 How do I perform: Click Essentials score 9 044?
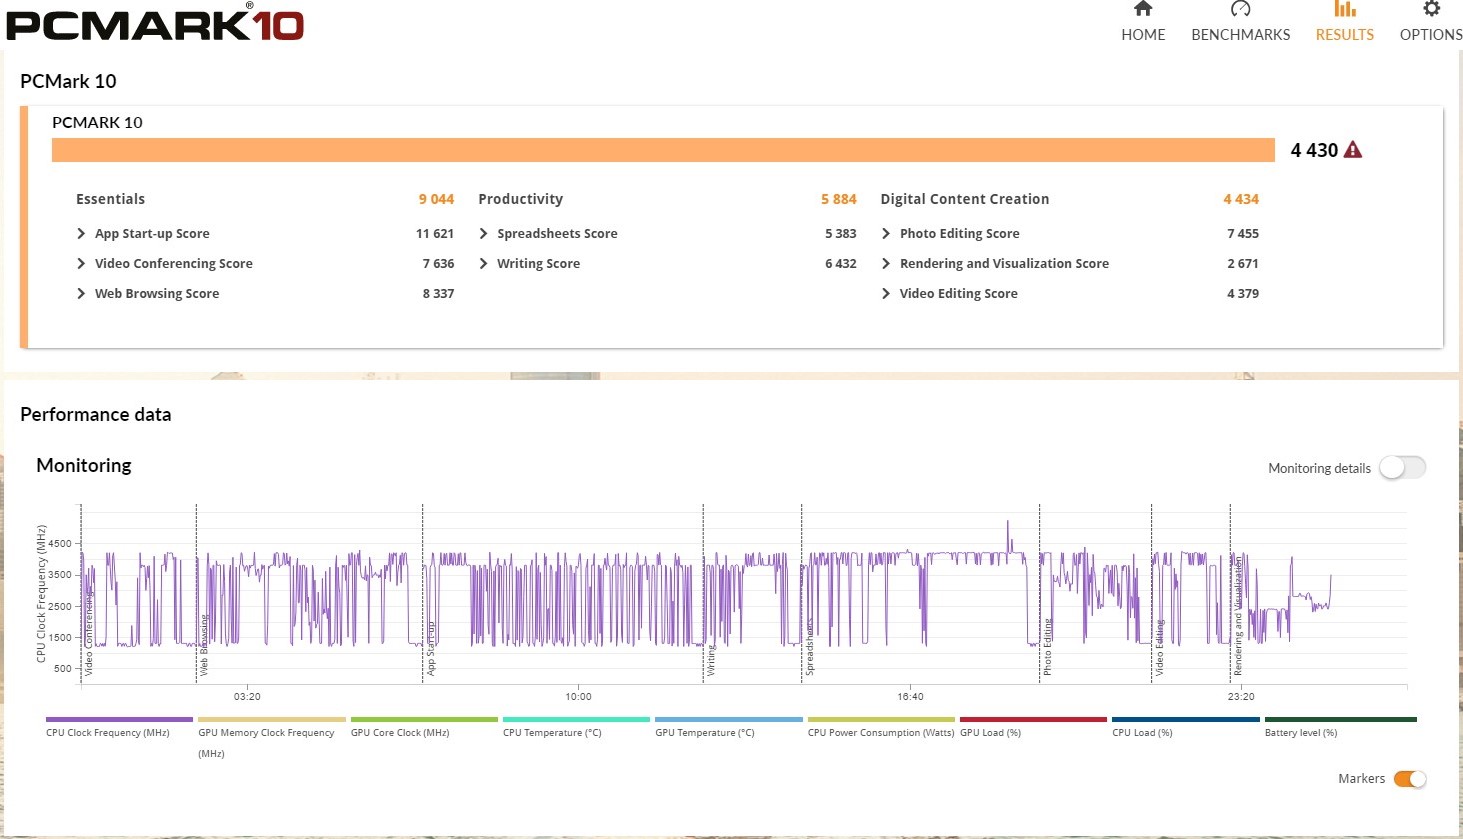pos(436,199)
